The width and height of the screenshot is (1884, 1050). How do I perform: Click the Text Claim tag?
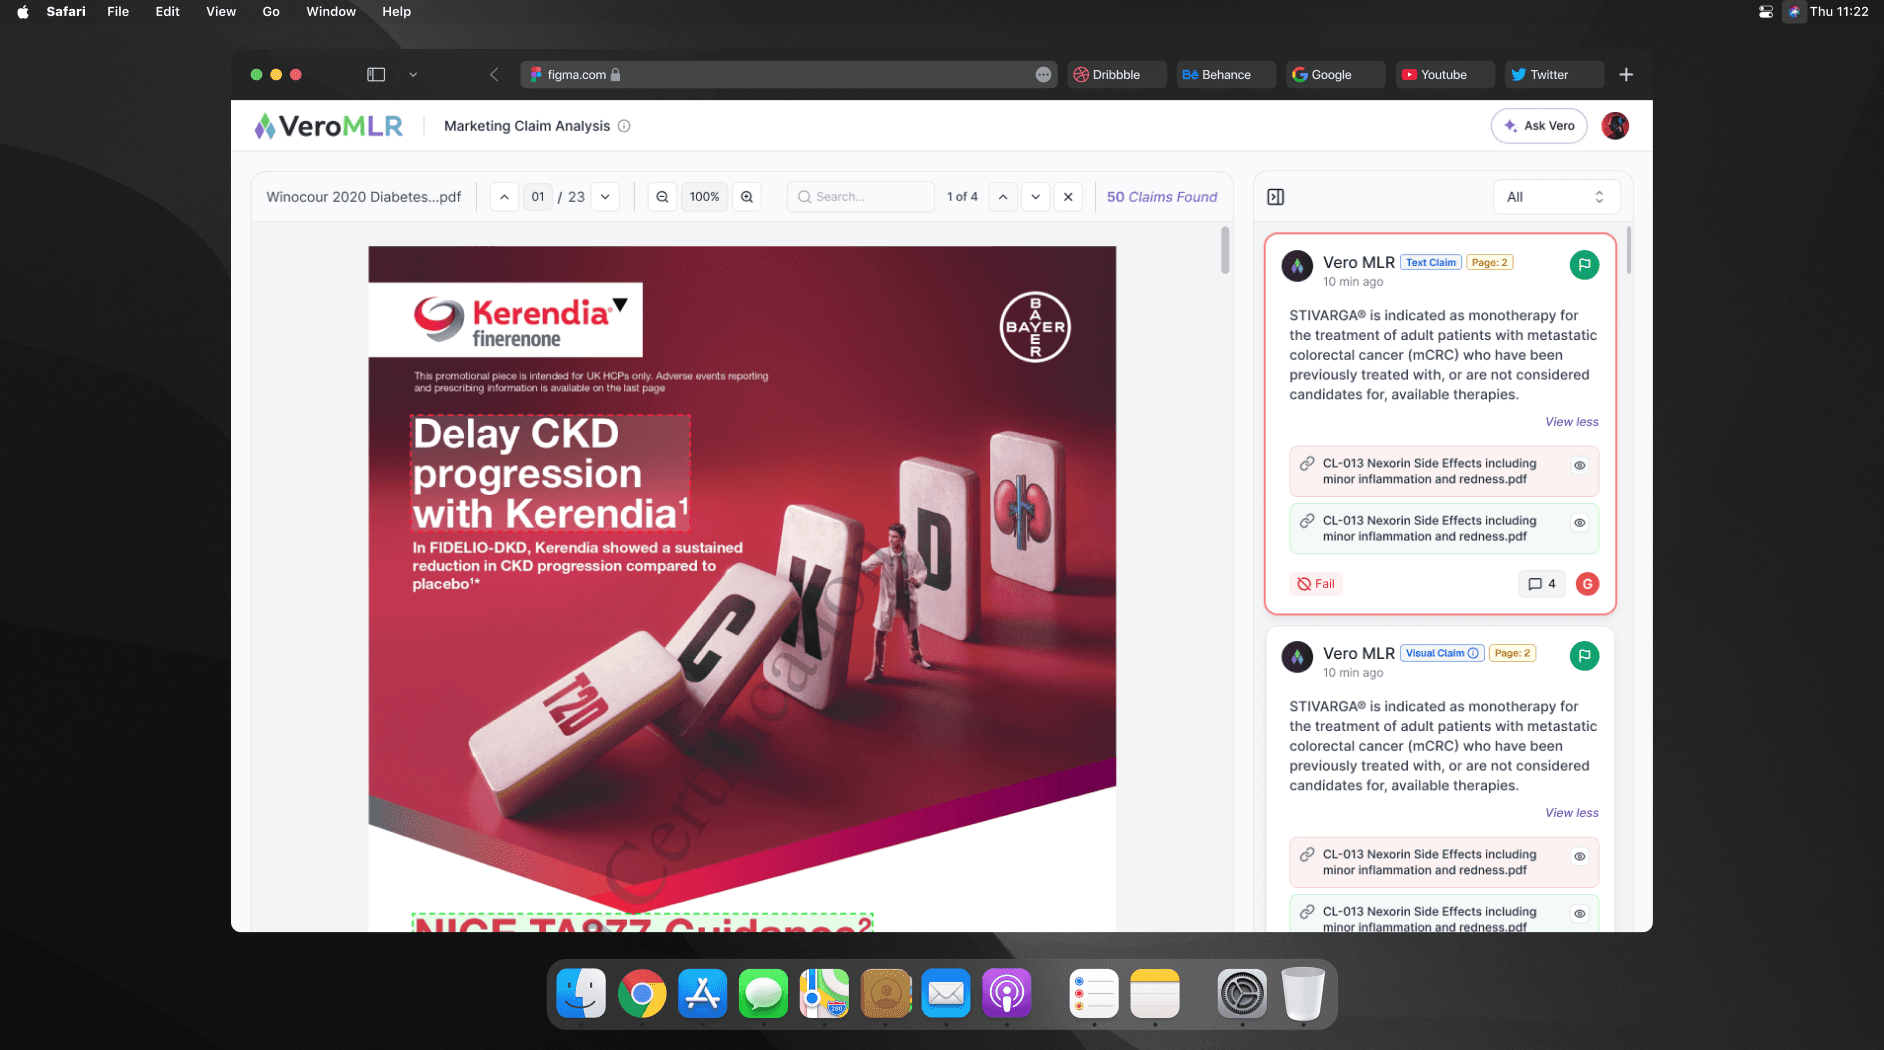1431,262
